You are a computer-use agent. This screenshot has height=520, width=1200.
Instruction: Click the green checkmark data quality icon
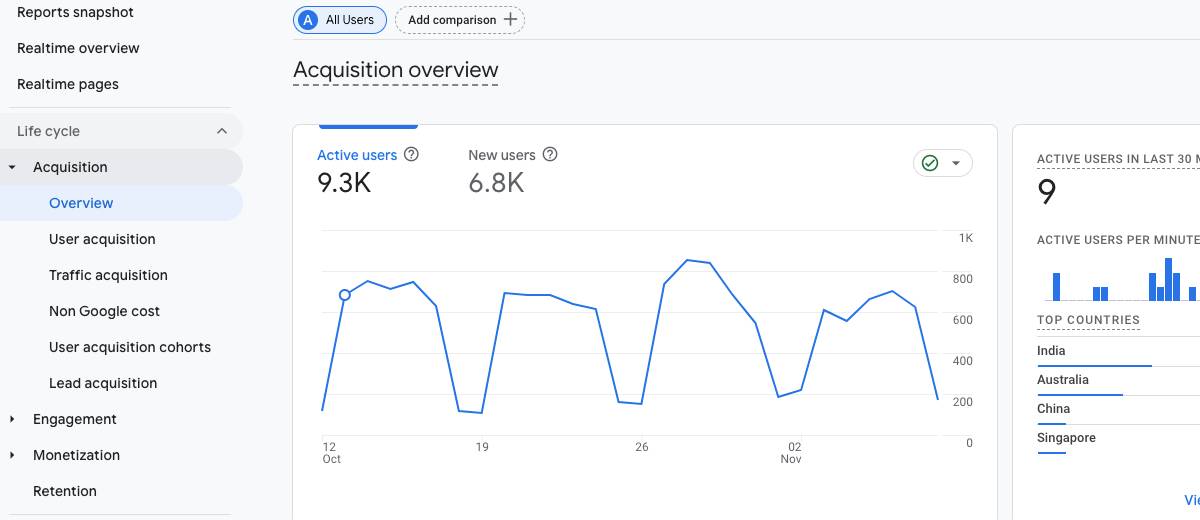click(x=930, y=163)
